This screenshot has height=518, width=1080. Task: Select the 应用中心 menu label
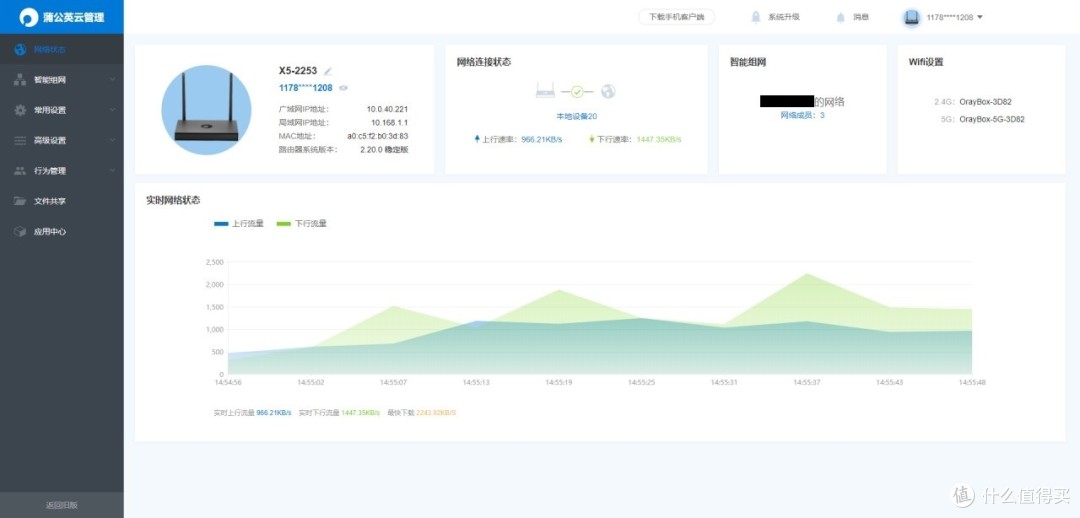click(50, 231)
